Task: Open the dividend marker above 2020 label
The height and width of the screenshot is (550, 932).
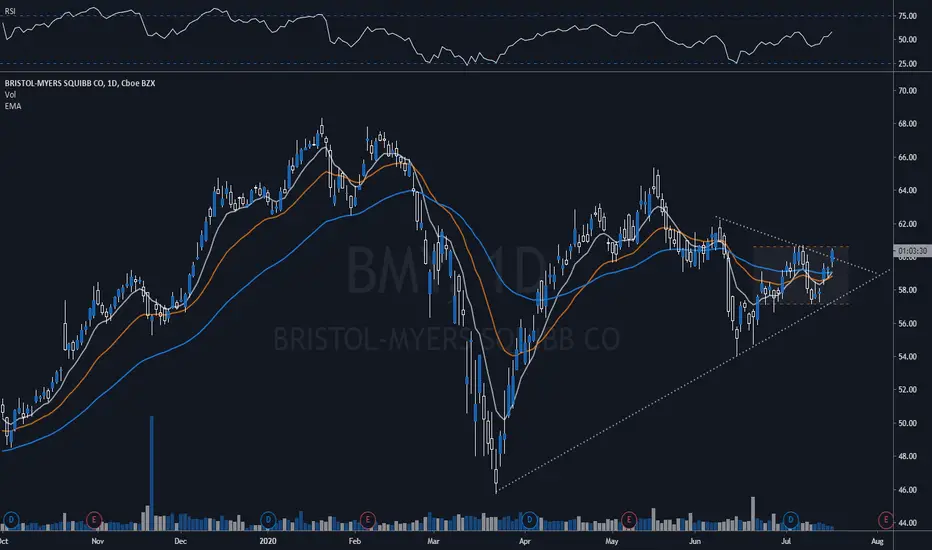Action: (268, 520)
